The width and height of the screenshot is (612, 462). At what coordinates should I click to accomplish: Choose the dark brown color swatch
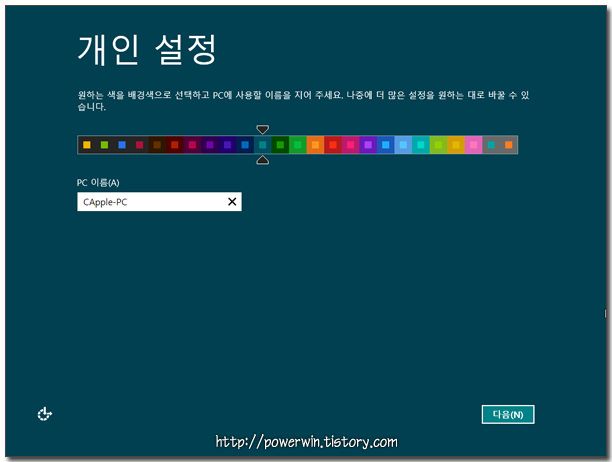157,145
